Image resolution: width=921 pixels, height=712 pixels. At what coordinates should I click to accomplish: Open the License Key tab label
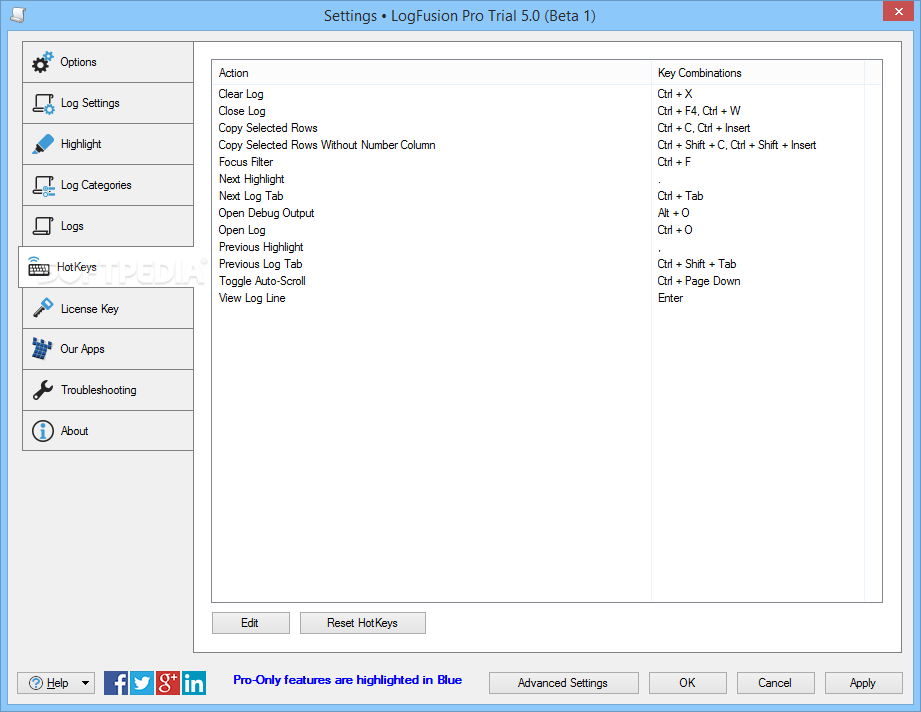pos(90,308)
